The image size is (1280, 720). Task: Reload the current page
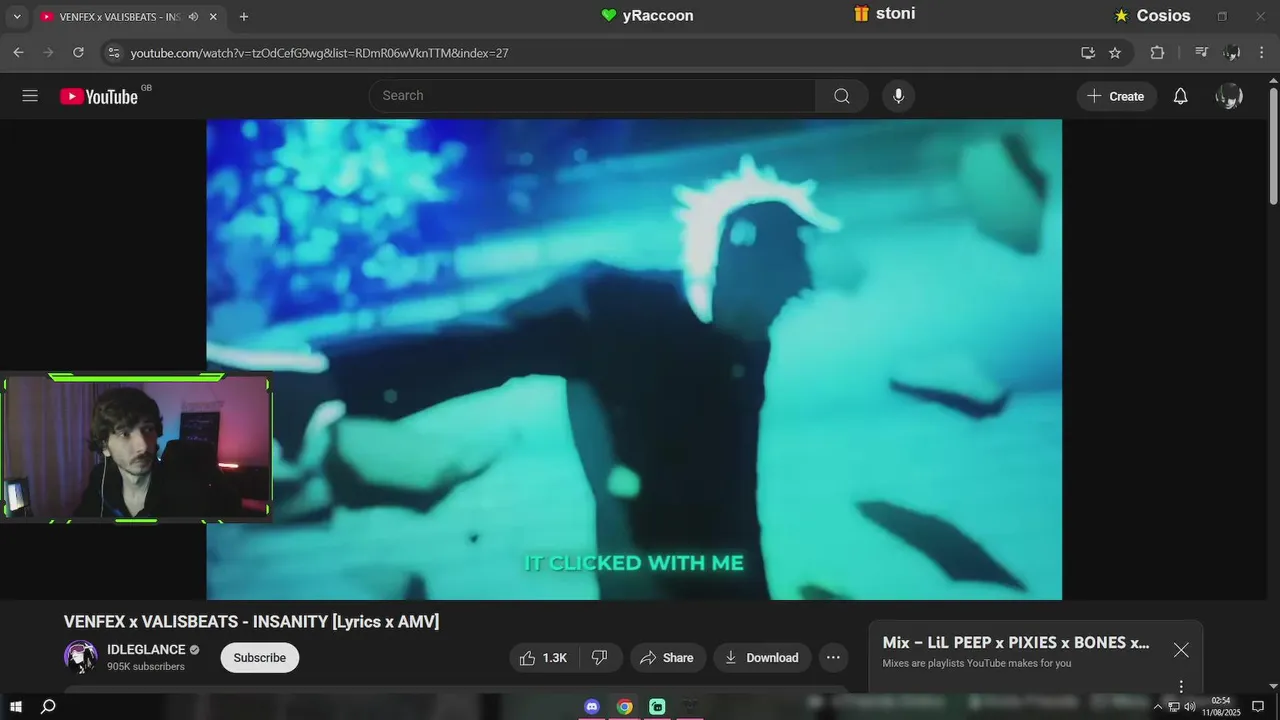[78, 52]
